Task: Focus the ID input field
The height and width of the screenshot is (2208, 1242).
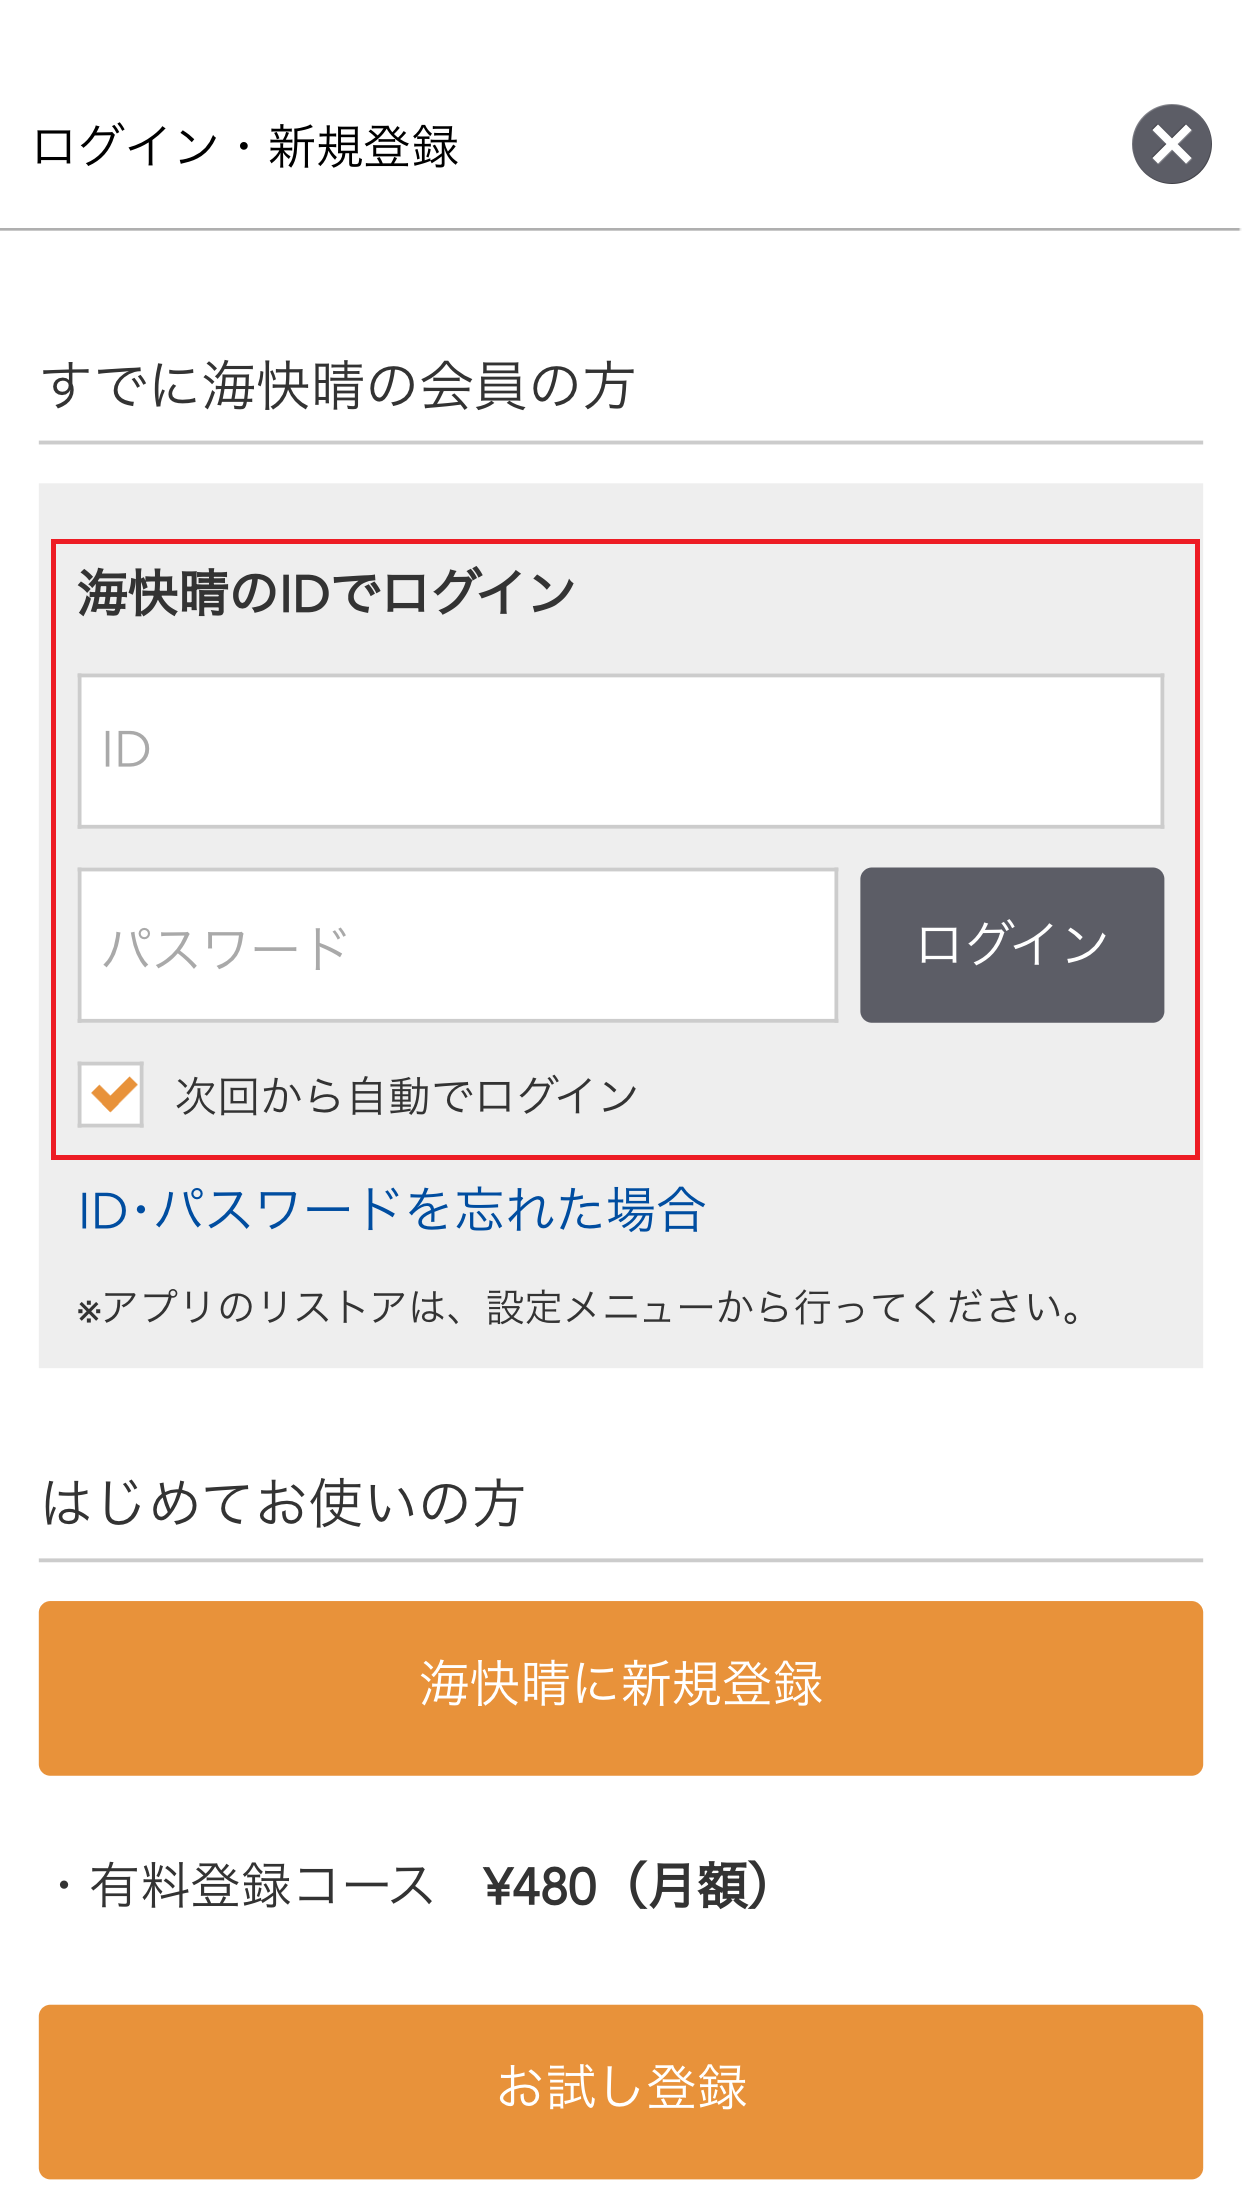Action: point(621,751)
